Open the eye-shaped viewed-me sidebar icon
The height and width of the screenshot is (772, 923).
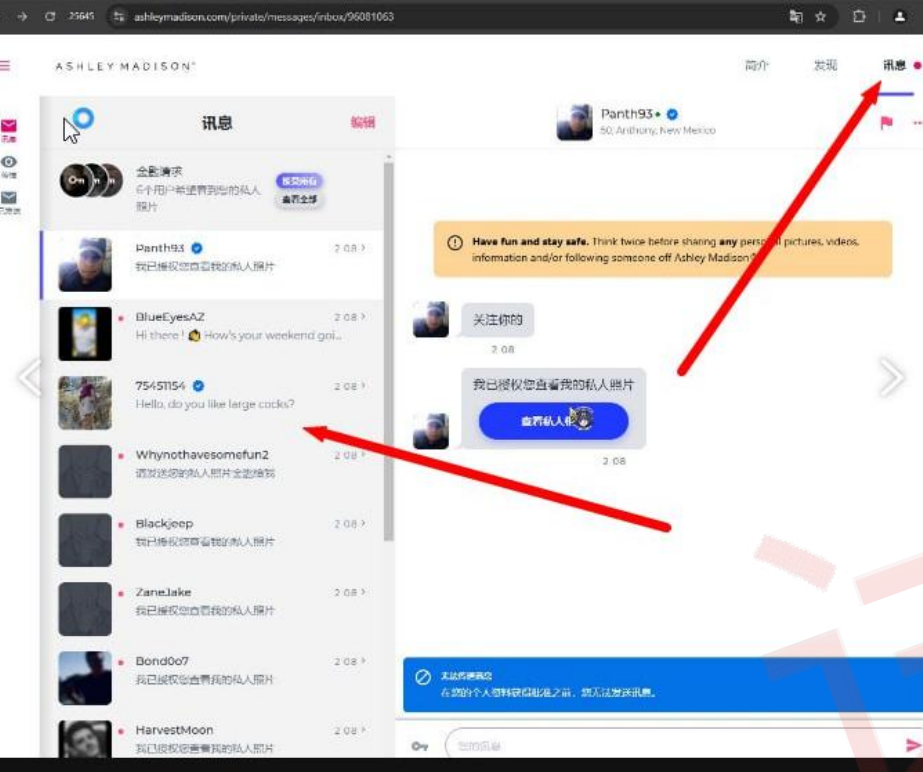(8, 164)
